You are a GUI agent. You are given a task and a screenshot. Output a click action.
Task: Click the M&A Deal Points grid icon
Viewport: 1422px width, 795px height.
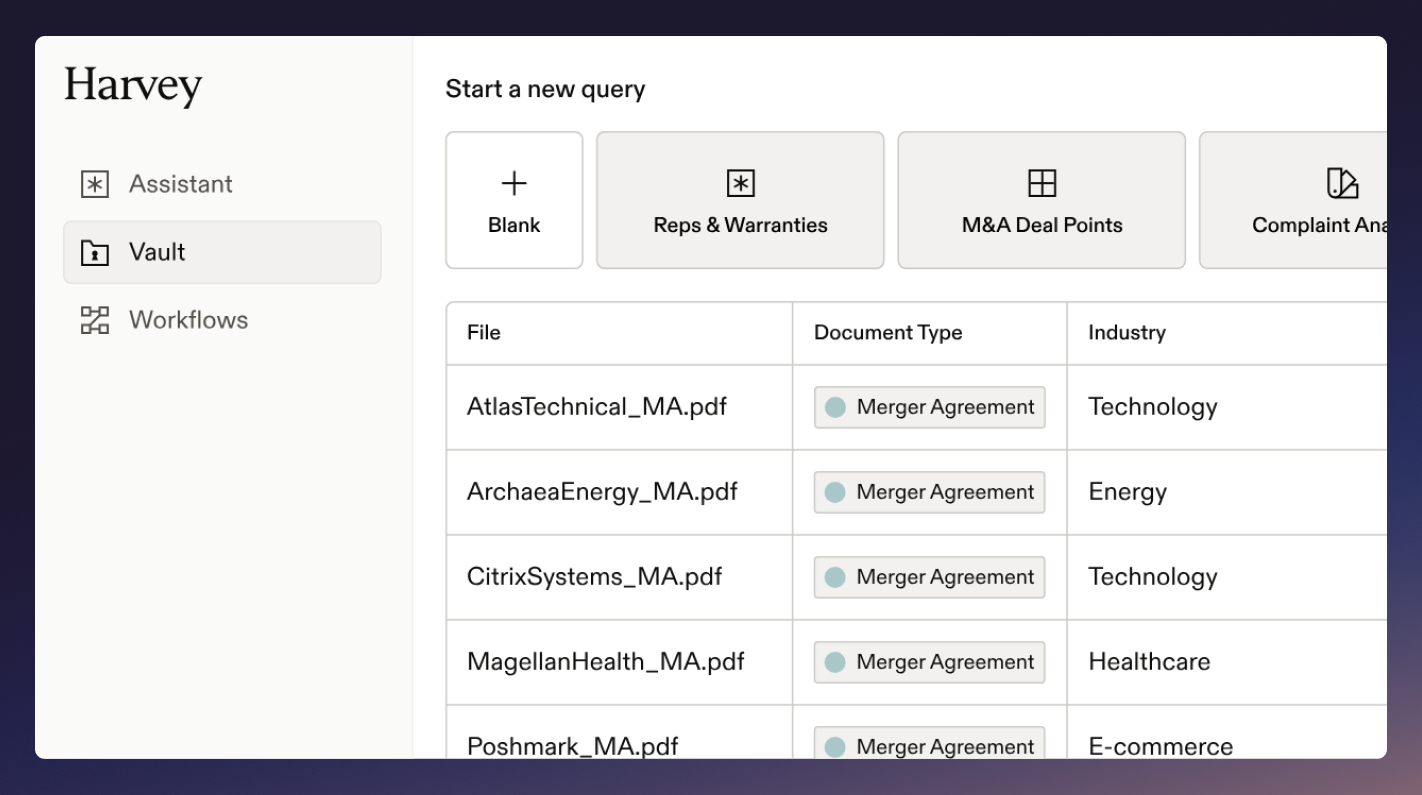coord(1041,183)
